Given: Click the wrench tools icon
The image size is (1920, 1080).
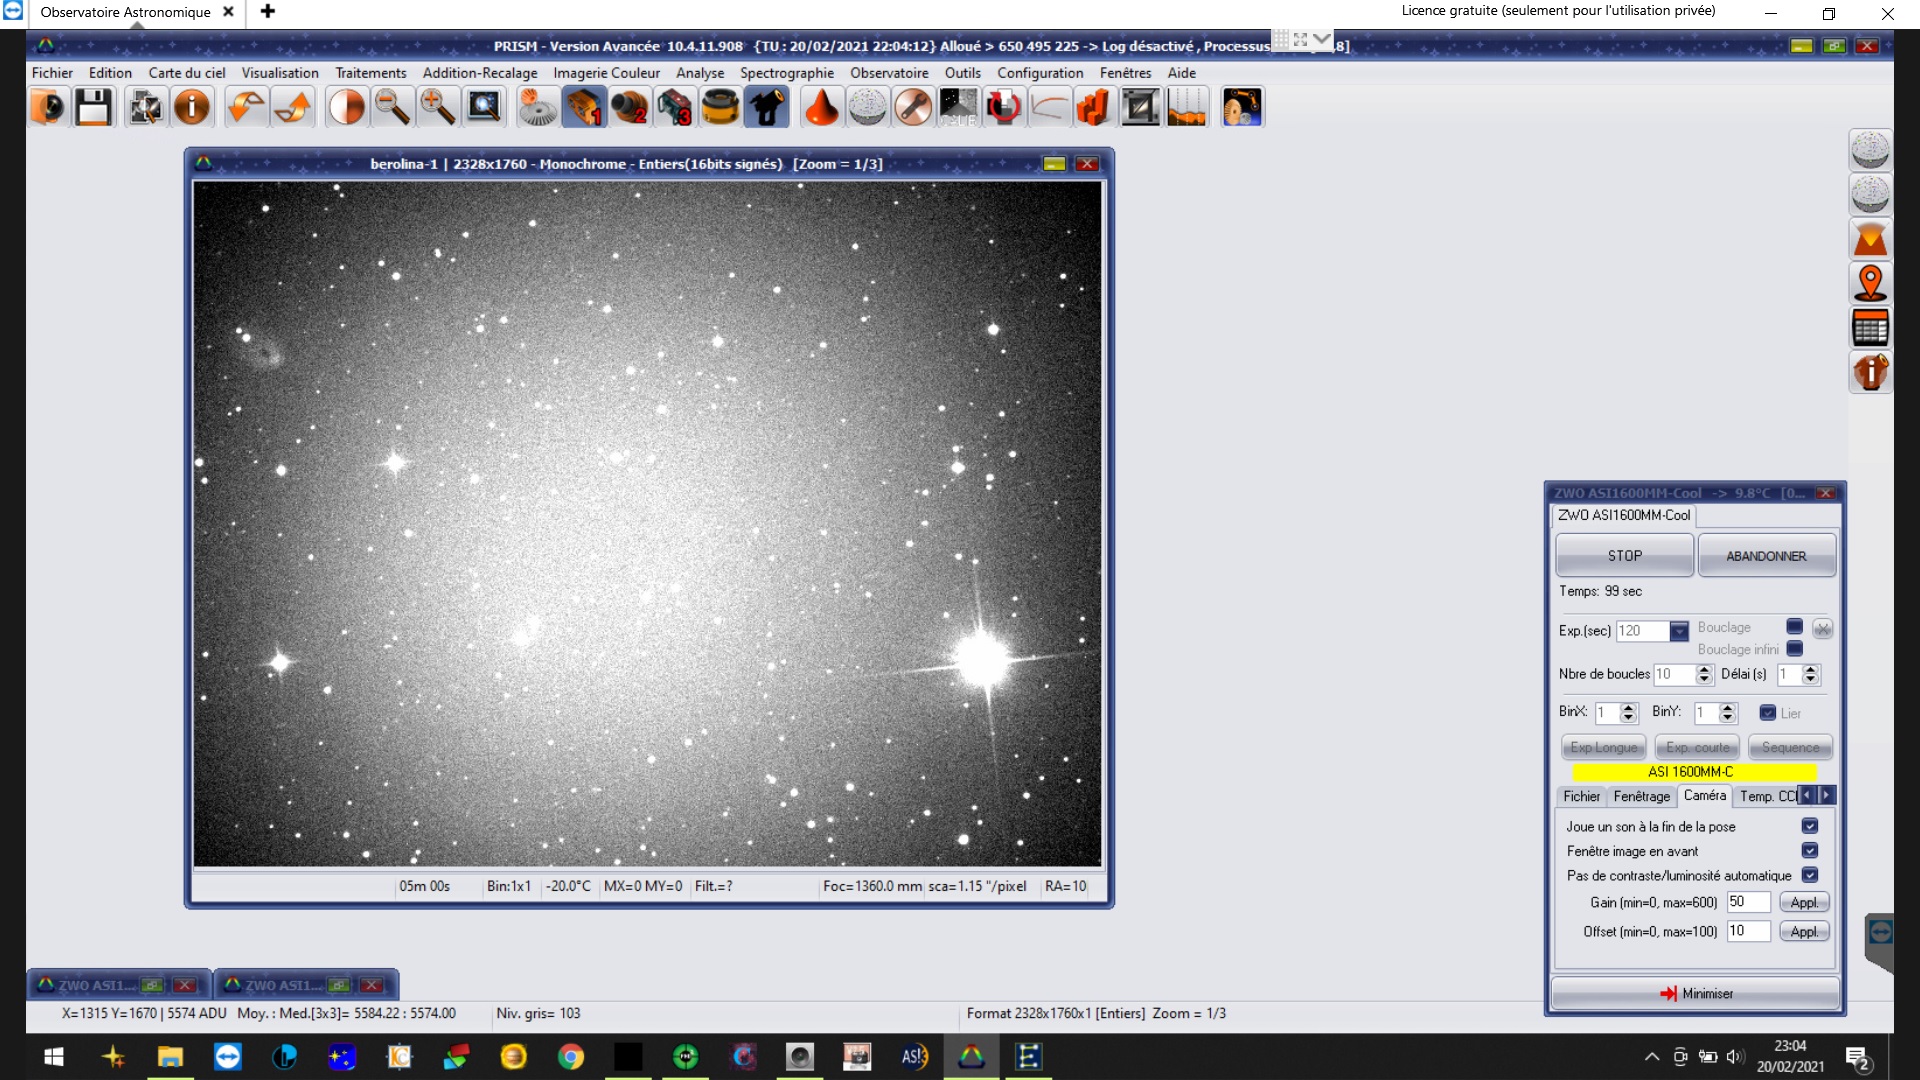Looking at the screenshot, I should point(912,107).
